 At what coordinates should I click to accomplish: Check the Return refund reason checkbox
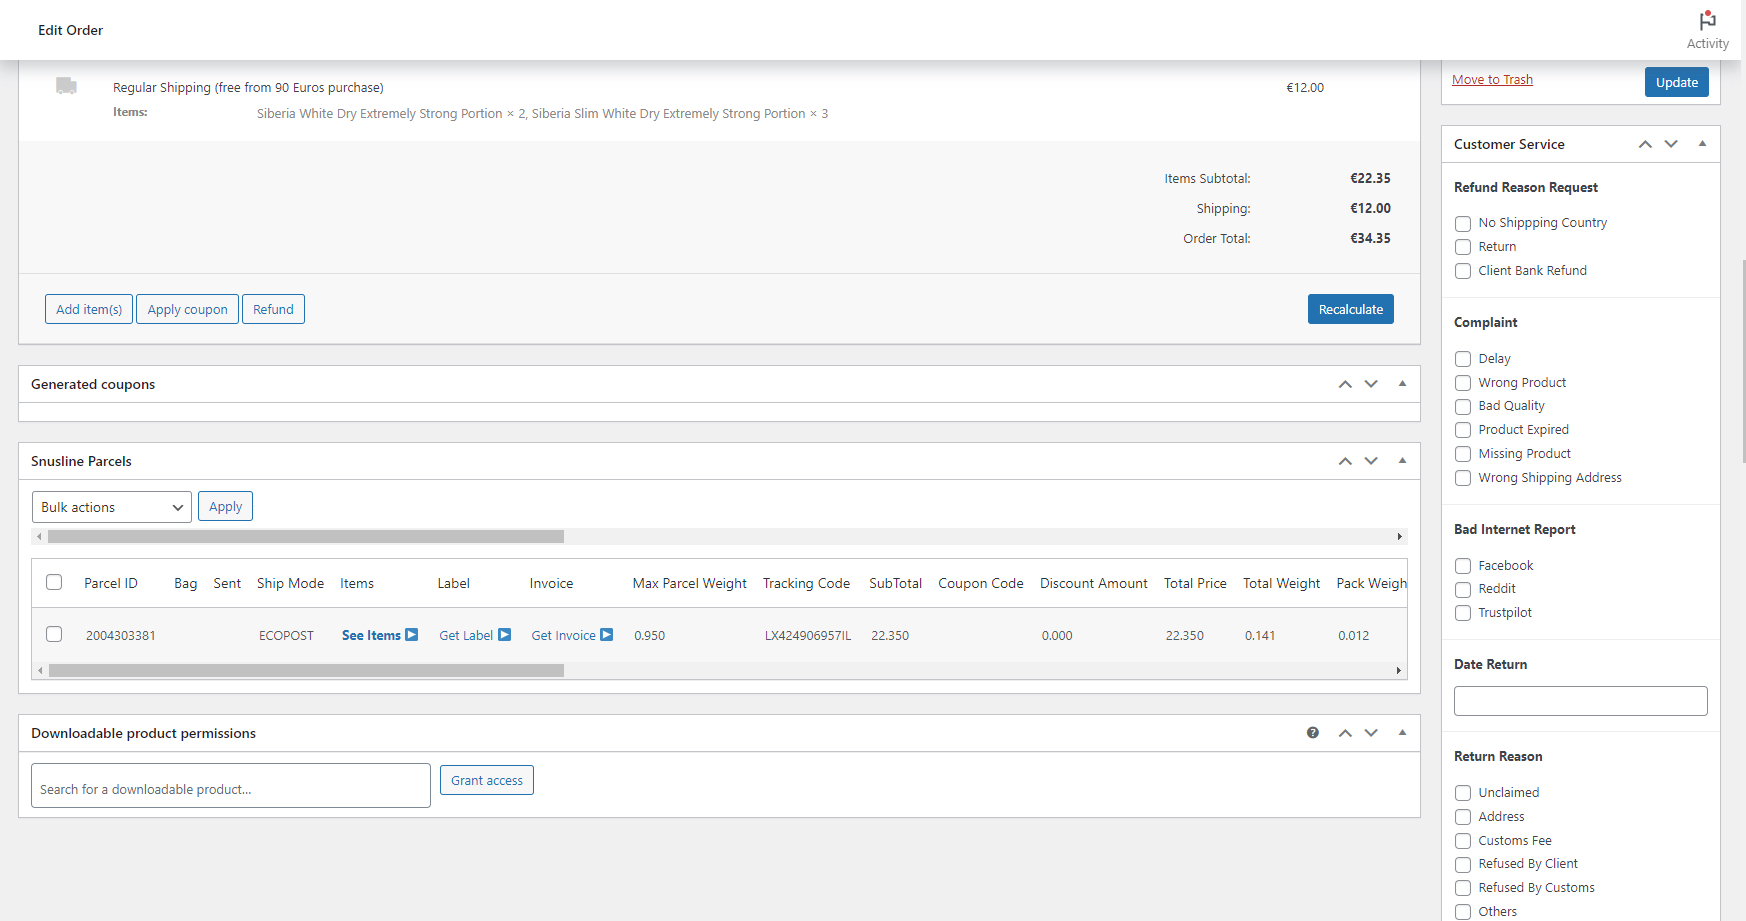pyautogui.click(x=1463, y=247)
